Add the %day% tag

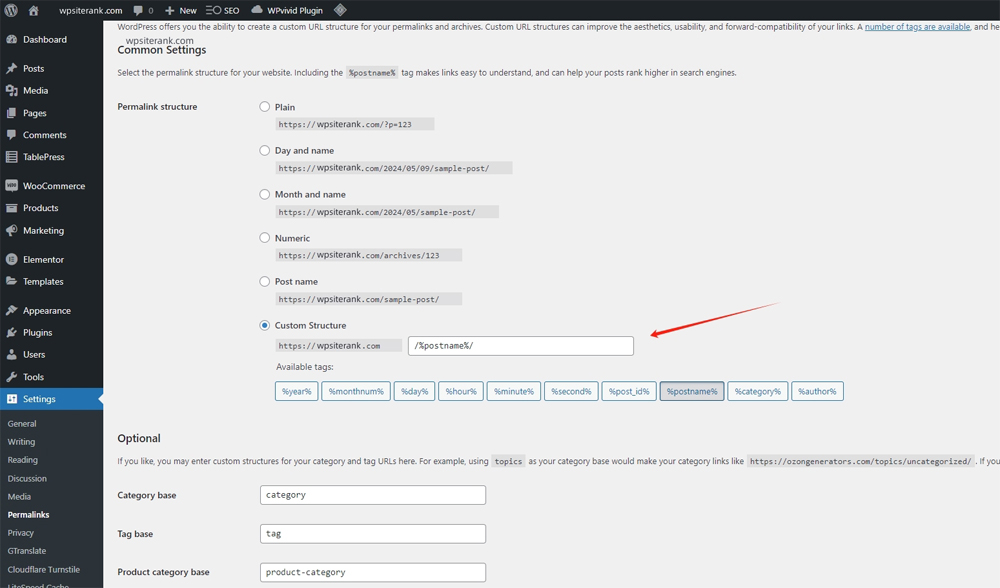[x=415, y=391]
